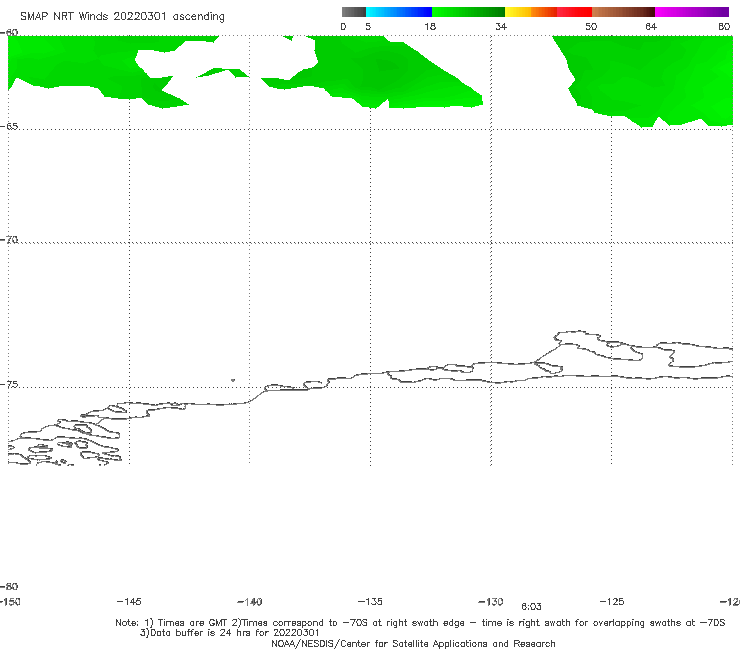Click the latitude label '-75'
The image size is (740, 650).
tap(9, 385)
